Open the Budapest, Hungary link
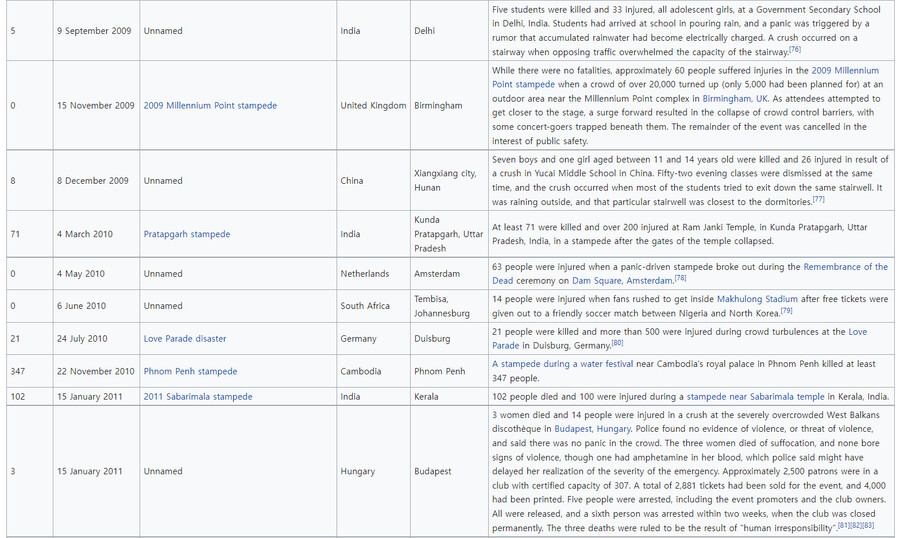 point(594,429)
